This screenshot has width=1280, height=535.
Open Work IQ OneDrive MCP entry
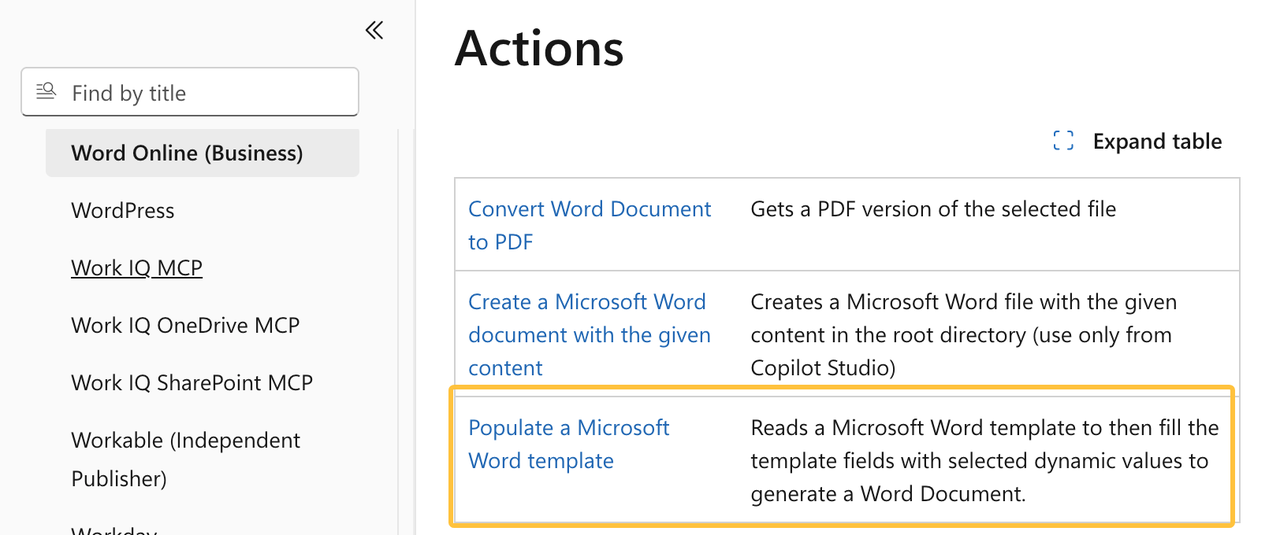[185, 325]
